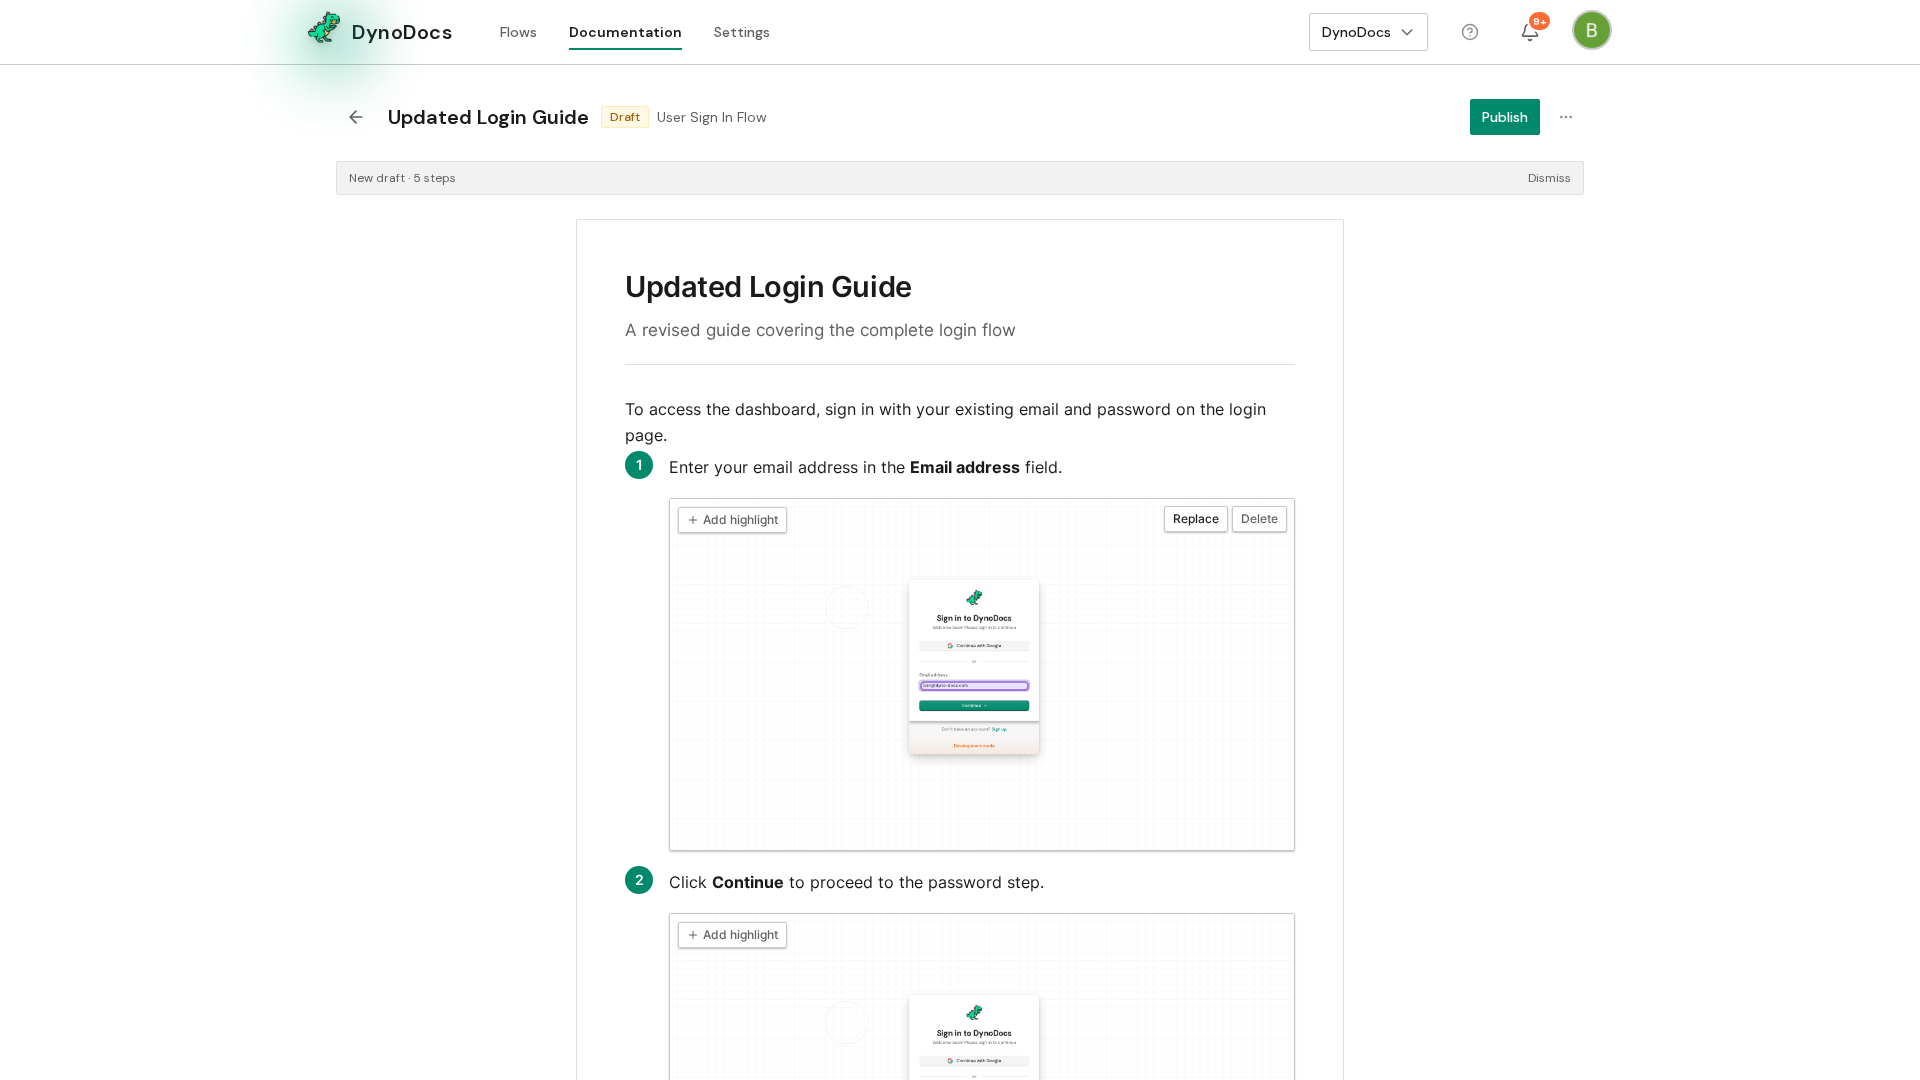Dismiss the new draft banner
This screenshot has height=1080, width=1920.
[1549, 178]
